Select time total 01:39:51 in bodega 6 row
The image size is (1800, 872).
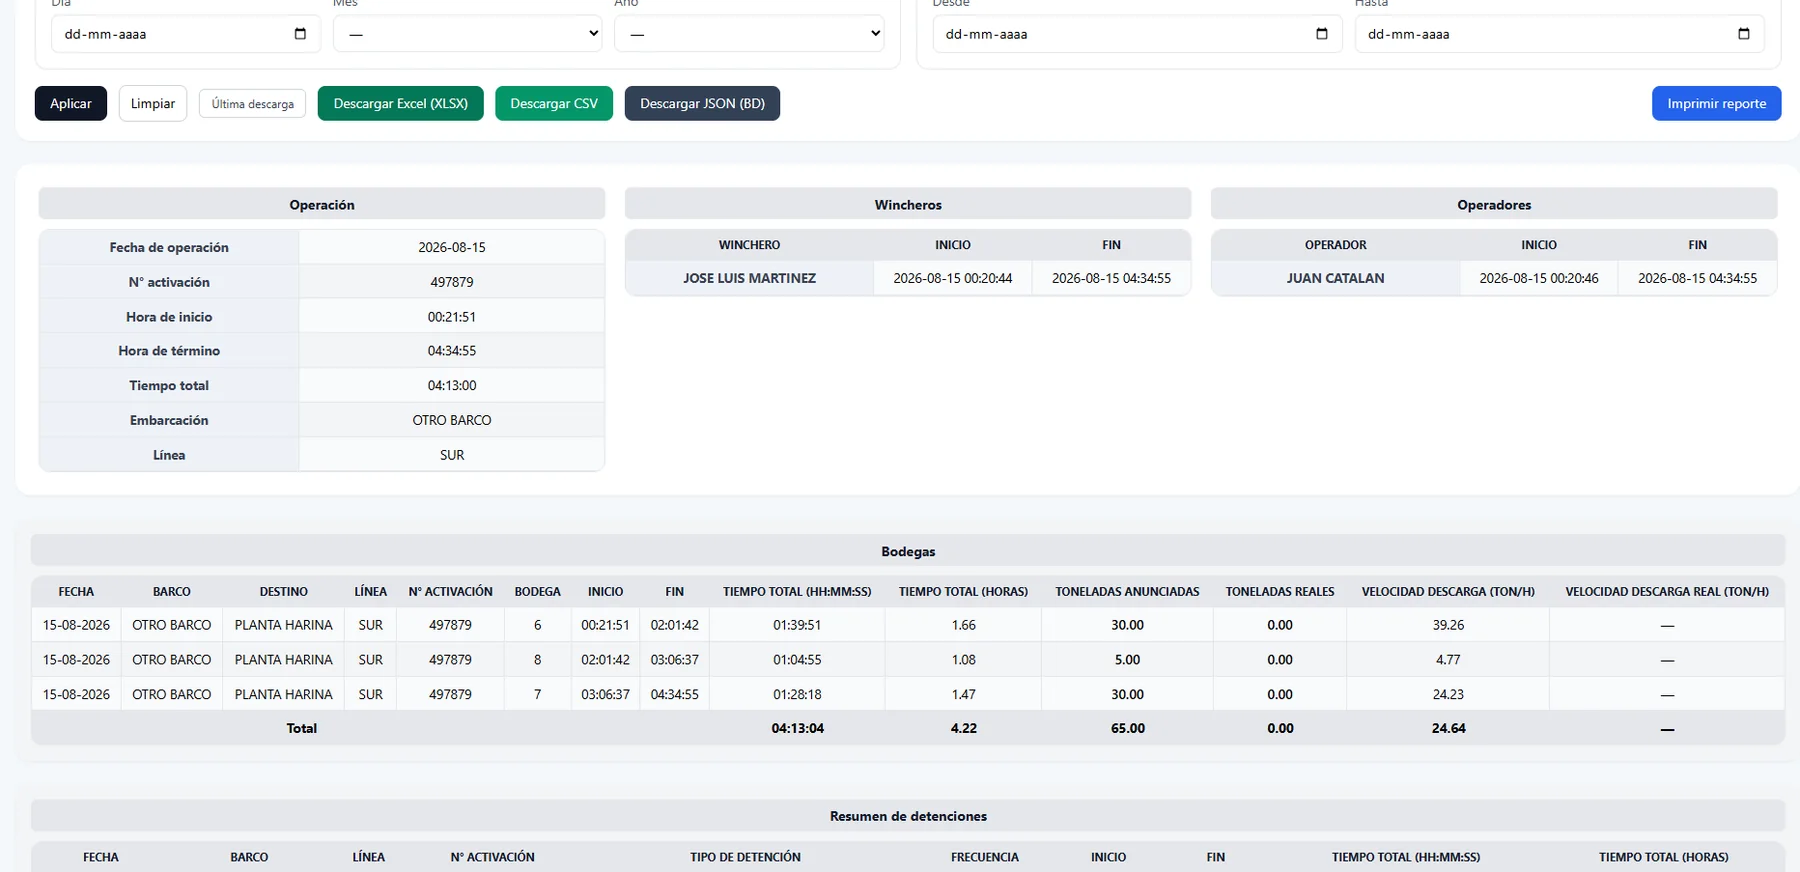[797, 625]
